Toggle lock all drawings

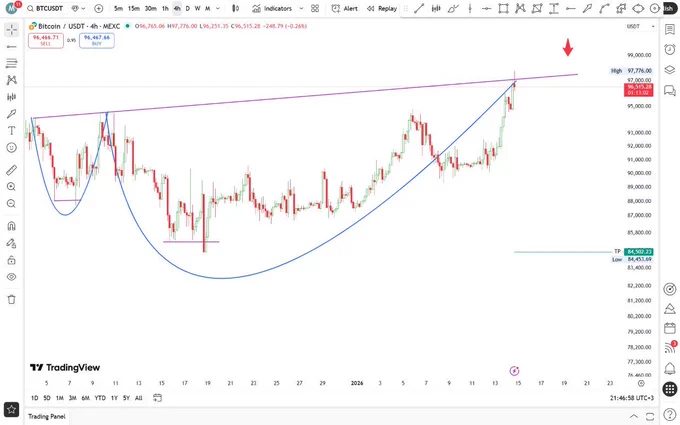[12, 260]
